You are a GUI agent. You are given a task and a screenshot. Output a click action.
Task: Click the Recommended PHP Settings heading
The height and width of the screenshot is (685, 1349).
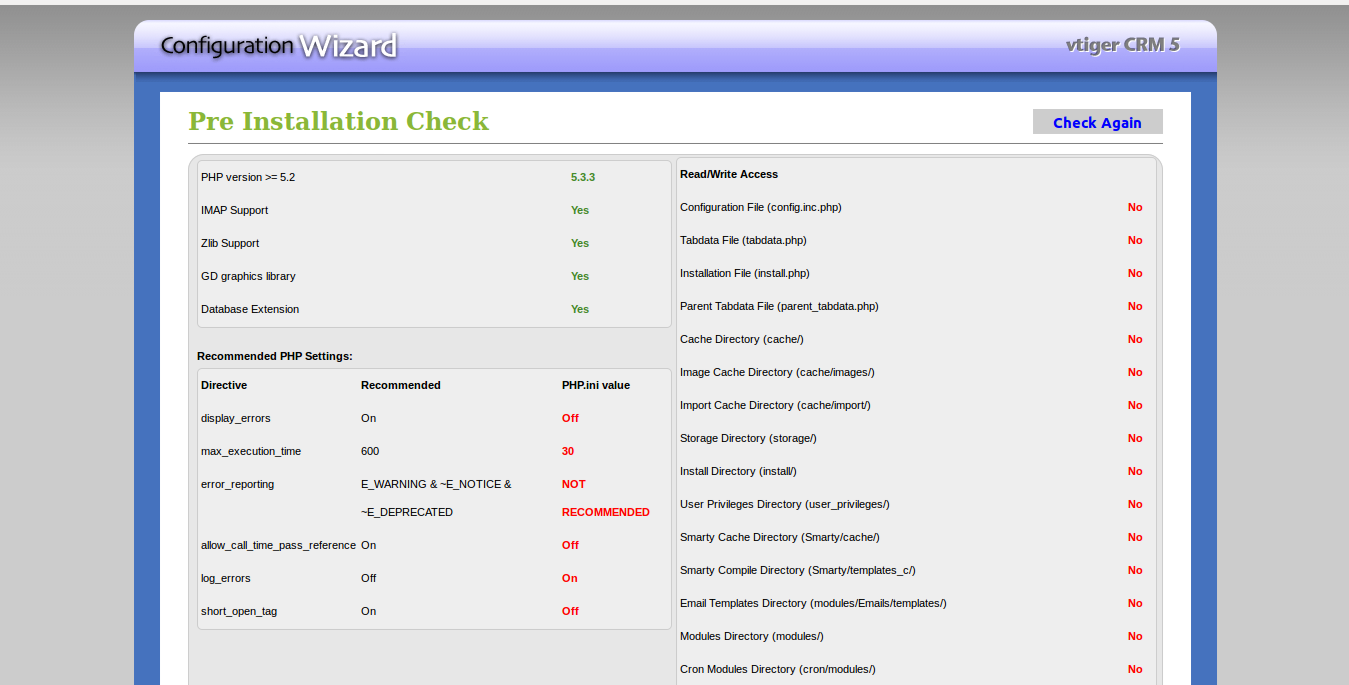click(x=275, y=356)
